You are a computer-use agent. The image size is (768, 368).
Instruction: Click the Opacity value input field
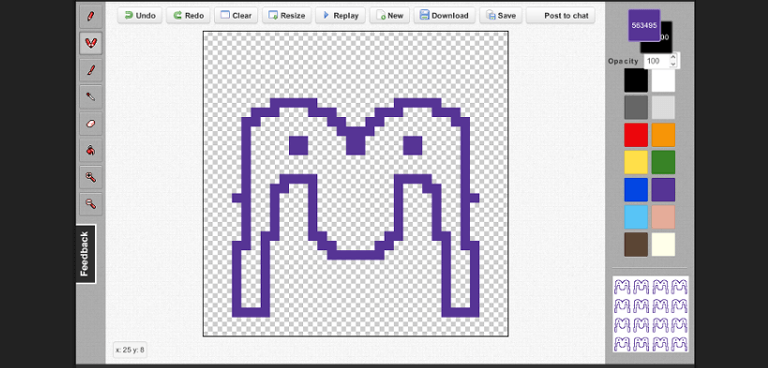(656, 61)
